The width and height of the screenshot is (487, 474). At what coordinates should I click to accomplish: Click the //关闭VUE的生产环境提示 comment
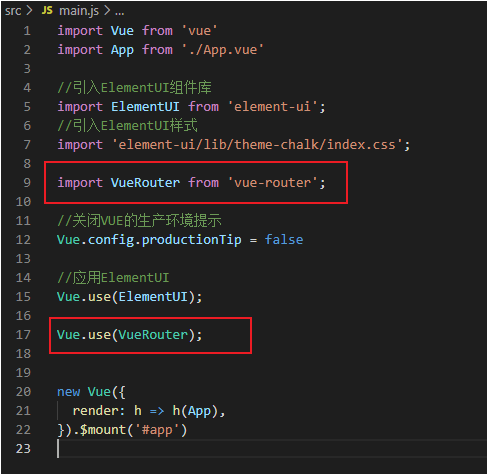click(x=139, y=221)
